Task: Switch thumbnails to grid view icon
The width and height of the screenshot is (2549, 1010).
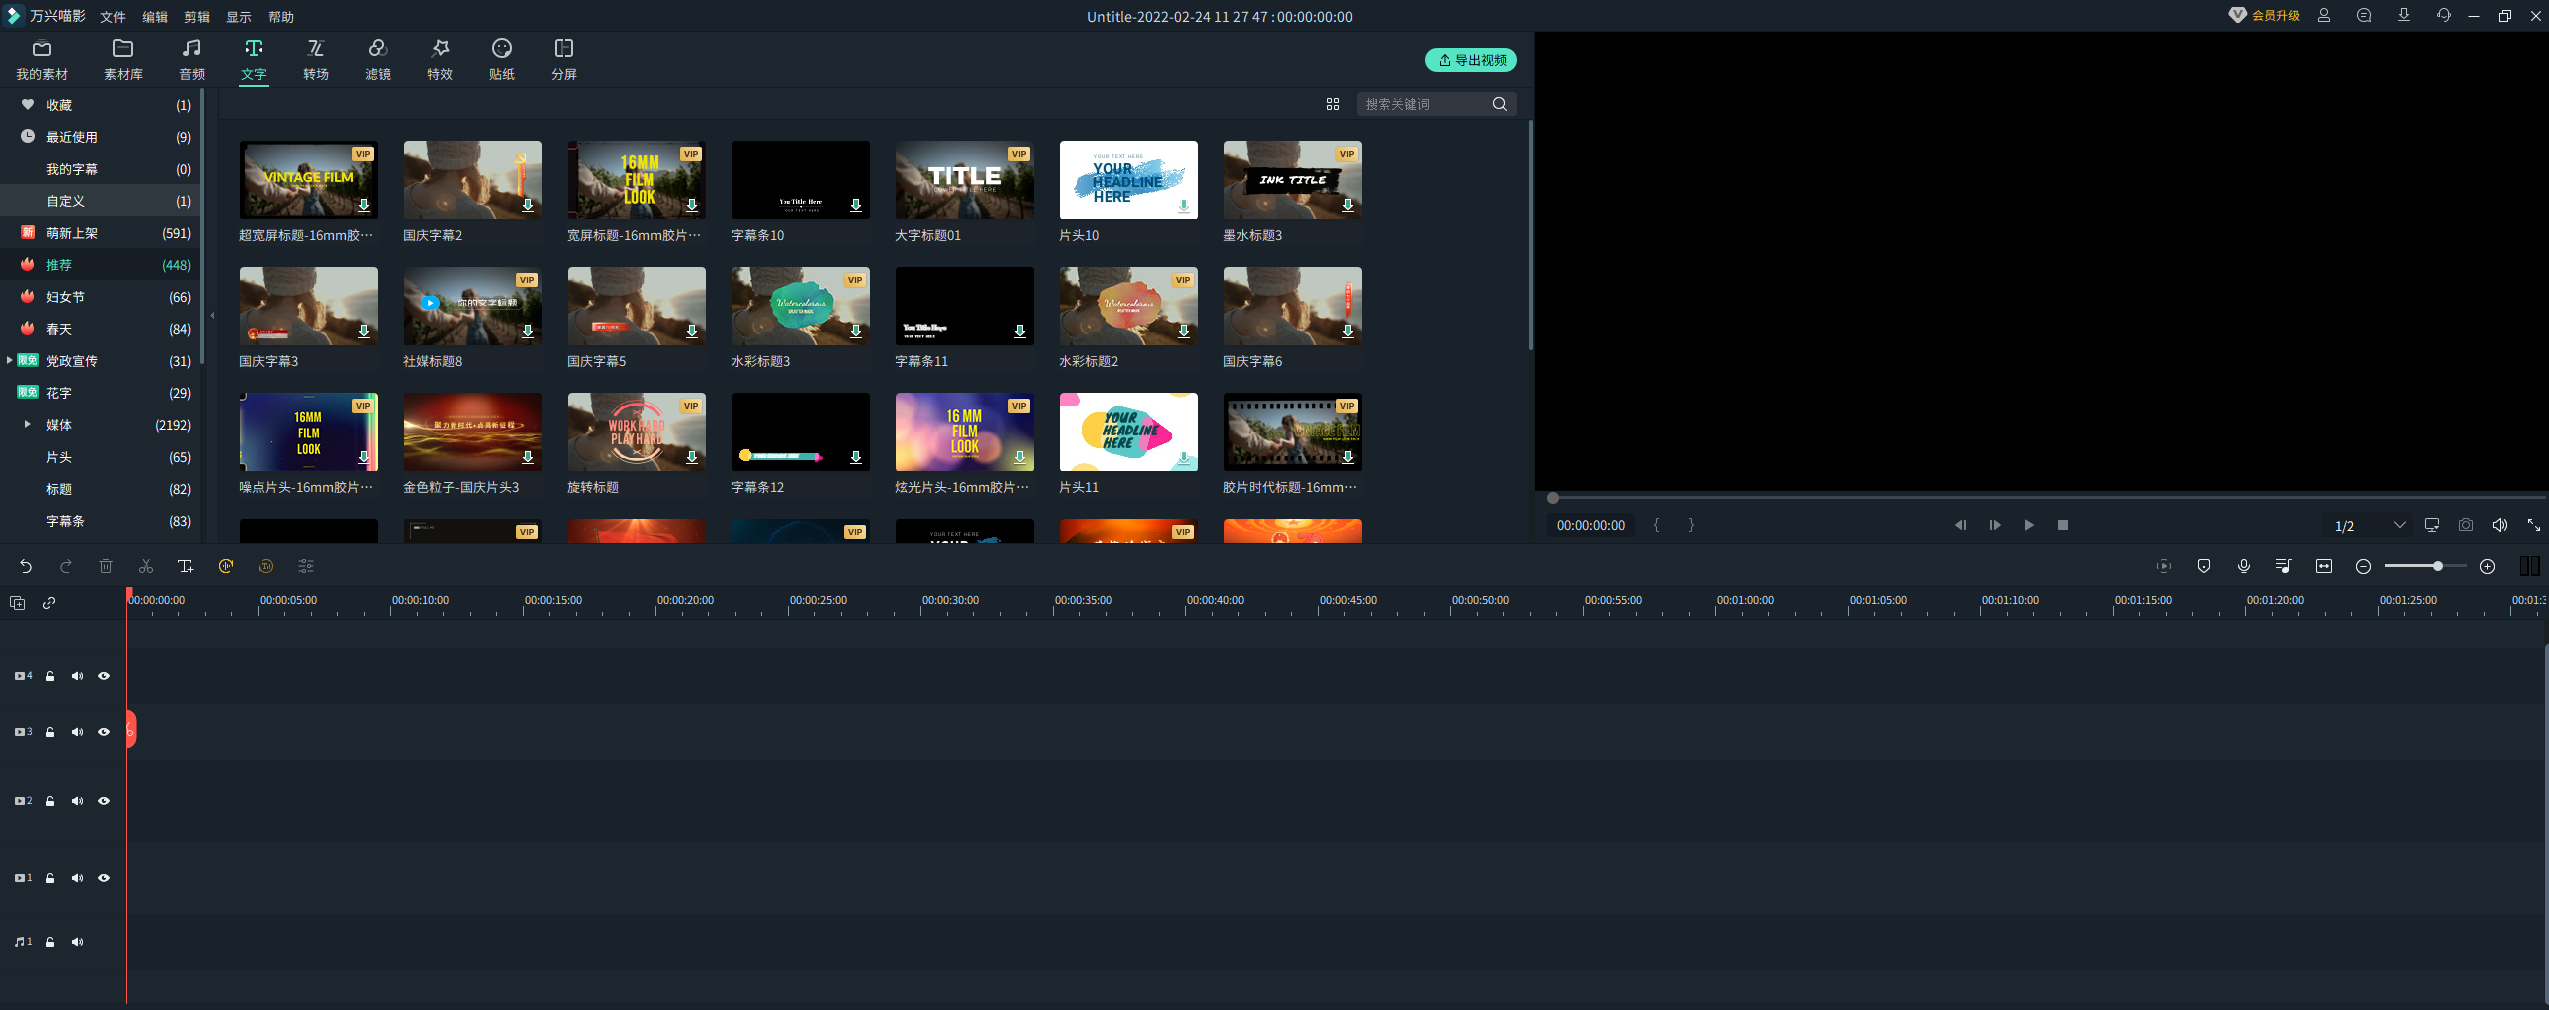Action: click(x=1333, y=104)
